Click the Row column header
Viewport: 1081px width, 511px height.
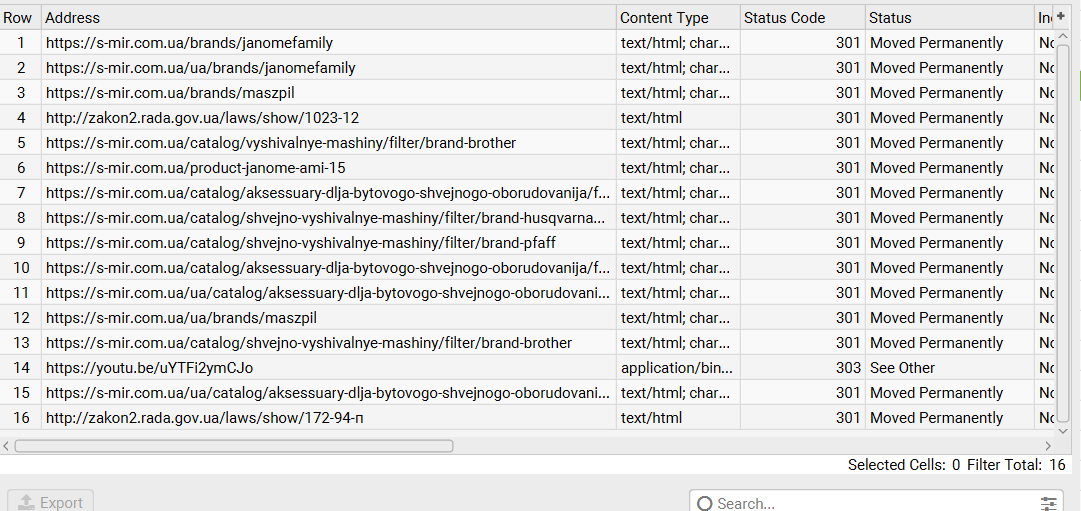(x=18, y=18)
